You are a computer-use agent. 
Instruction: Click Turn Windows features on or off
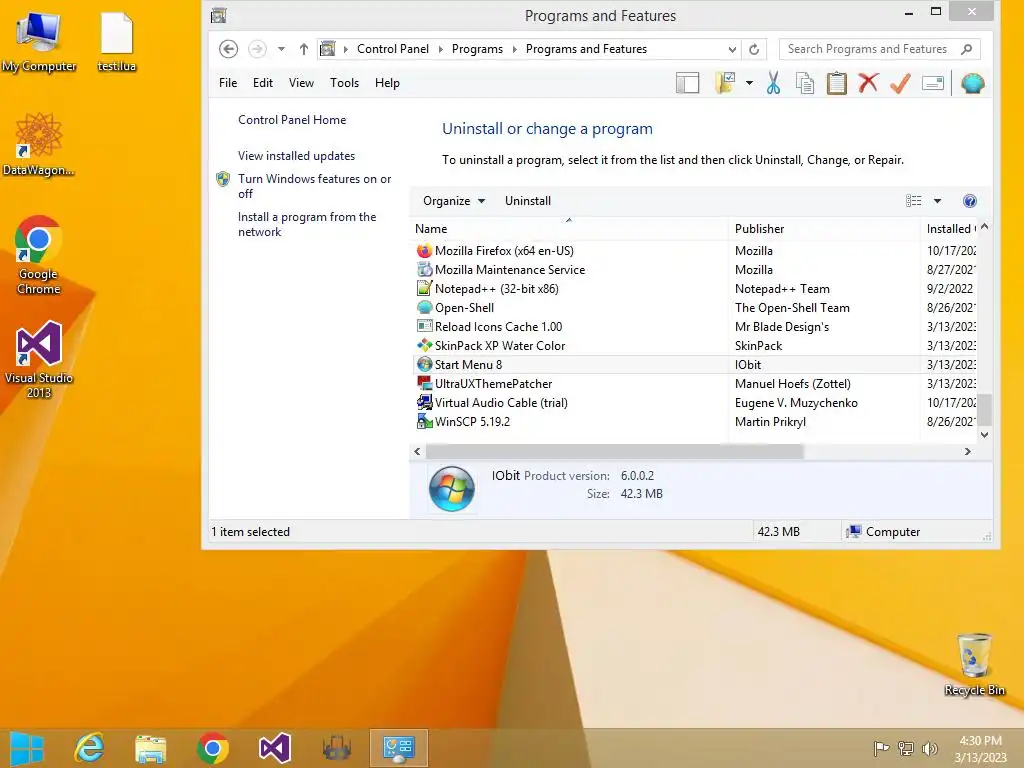click(314, 186)
